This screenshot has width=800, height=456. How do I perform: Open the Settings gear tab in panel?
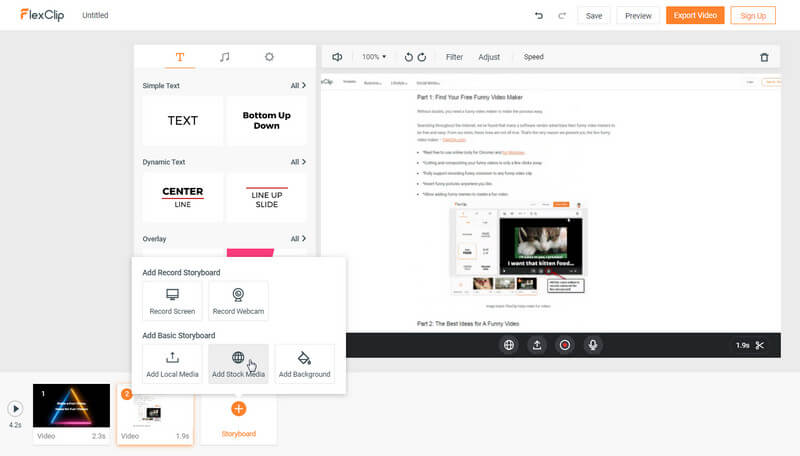tap(269, 57)
